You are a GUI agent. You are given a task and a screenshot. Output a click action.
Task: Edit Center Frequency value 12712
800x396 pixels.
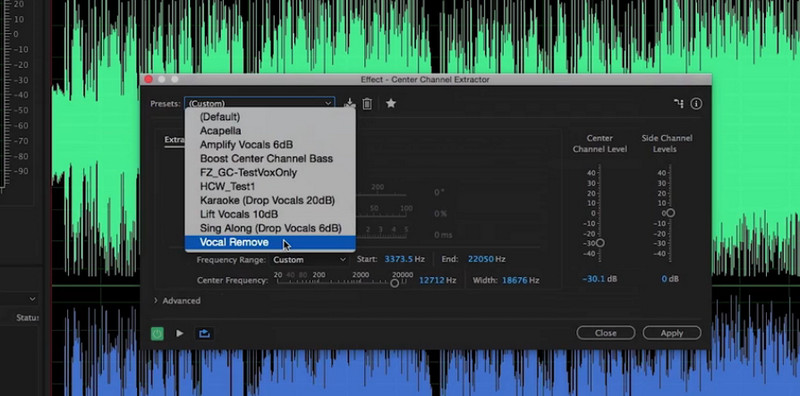click(432, 280)
